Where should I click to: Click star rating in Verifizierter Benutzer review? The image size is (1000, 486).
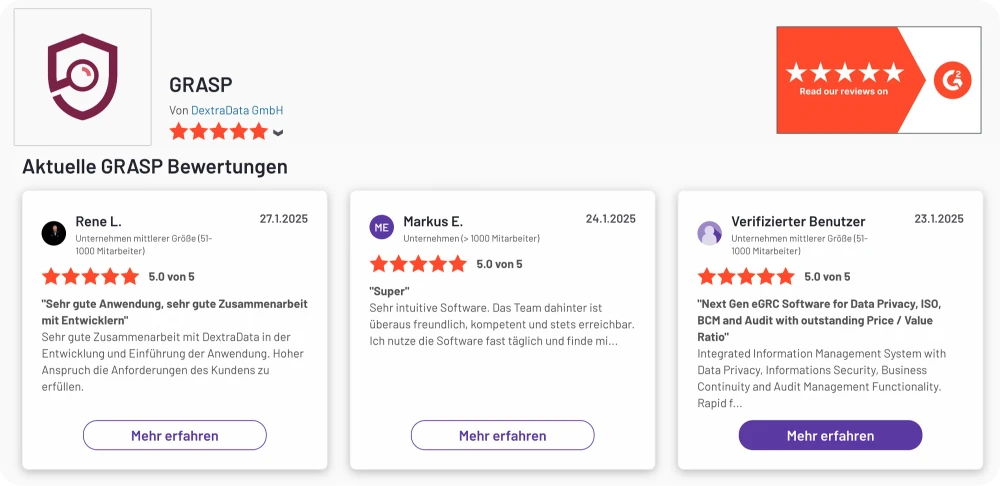tap(746, 276)
